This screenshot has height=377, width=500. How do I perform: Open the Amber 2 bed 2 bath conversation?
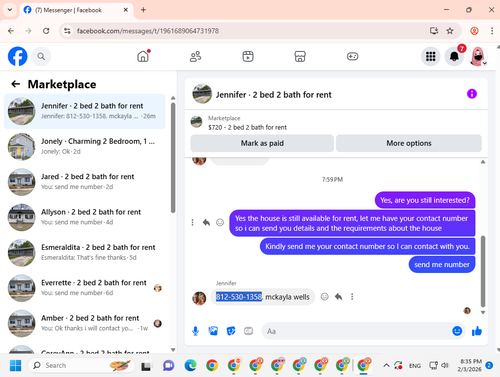tap(85, 323)
